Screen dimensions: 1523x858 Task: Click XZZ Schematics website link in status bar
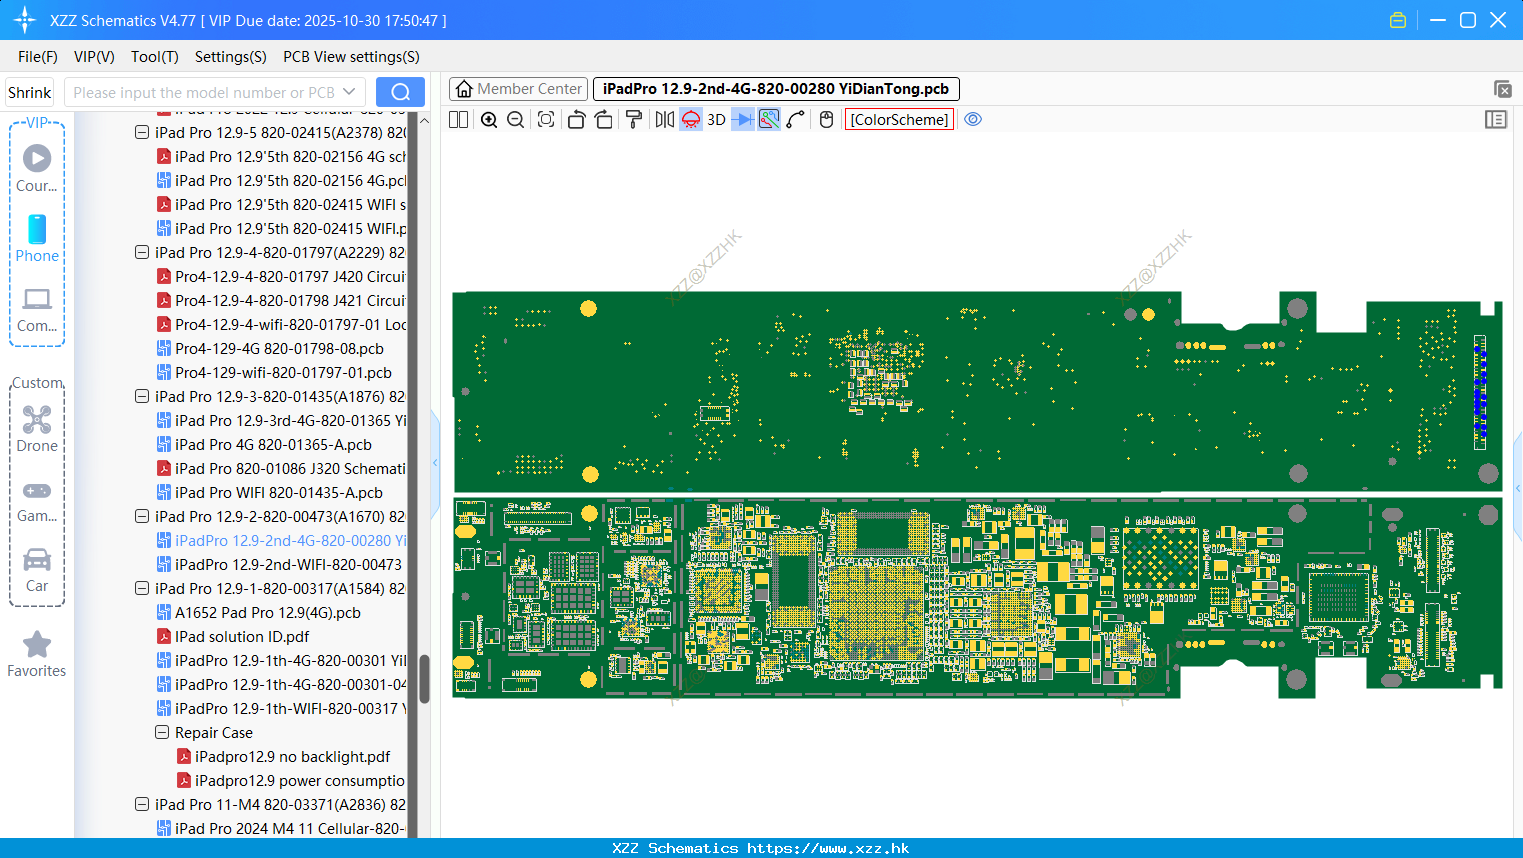[828, 848]
